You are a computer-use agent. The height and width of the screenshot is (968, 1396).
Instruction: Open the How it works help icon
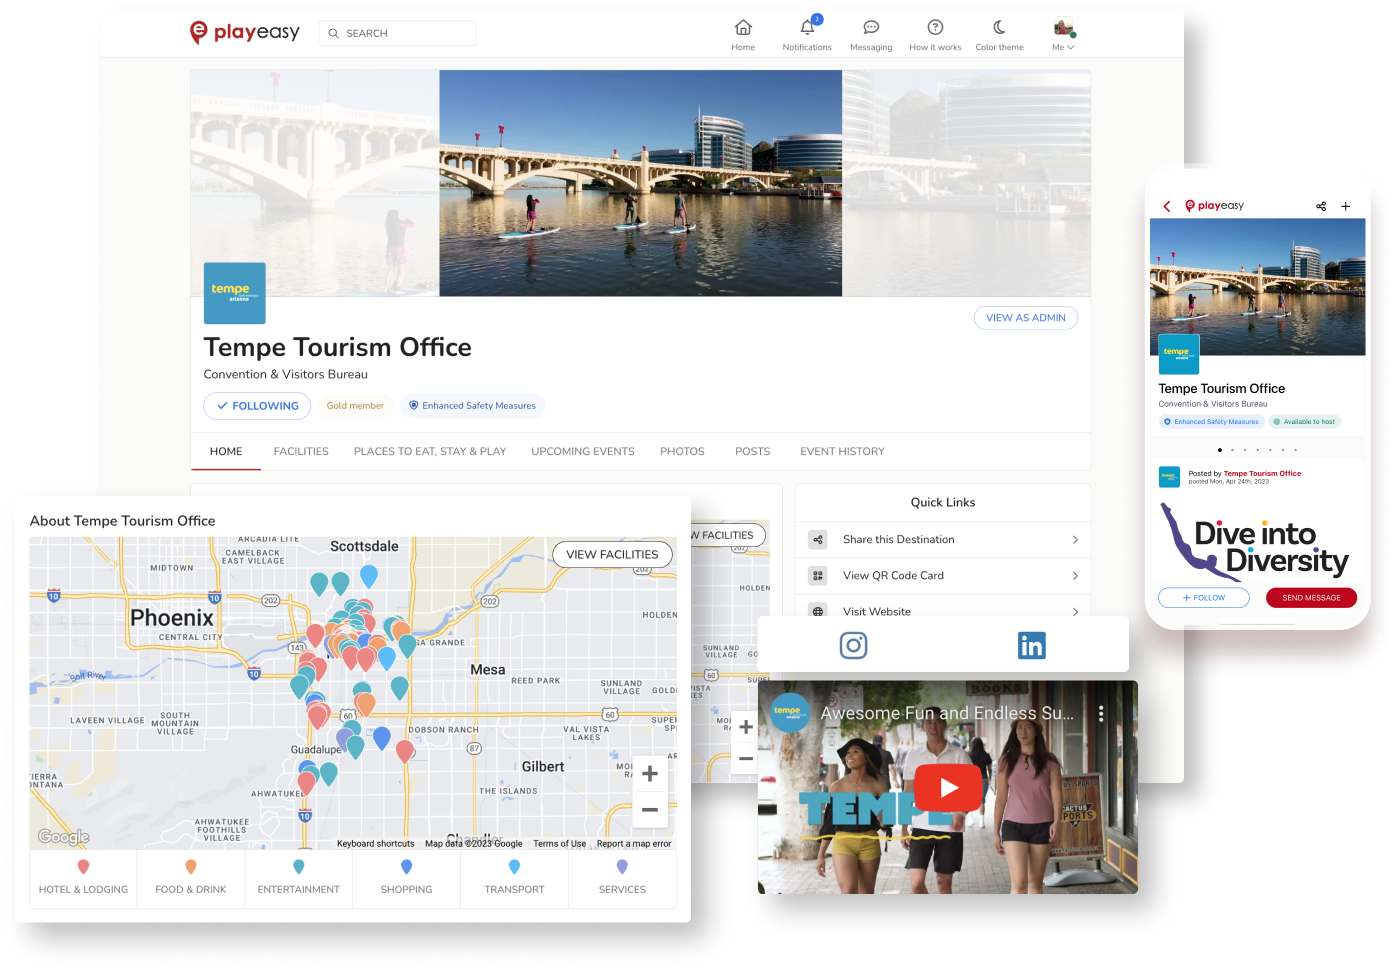(935, 27)
